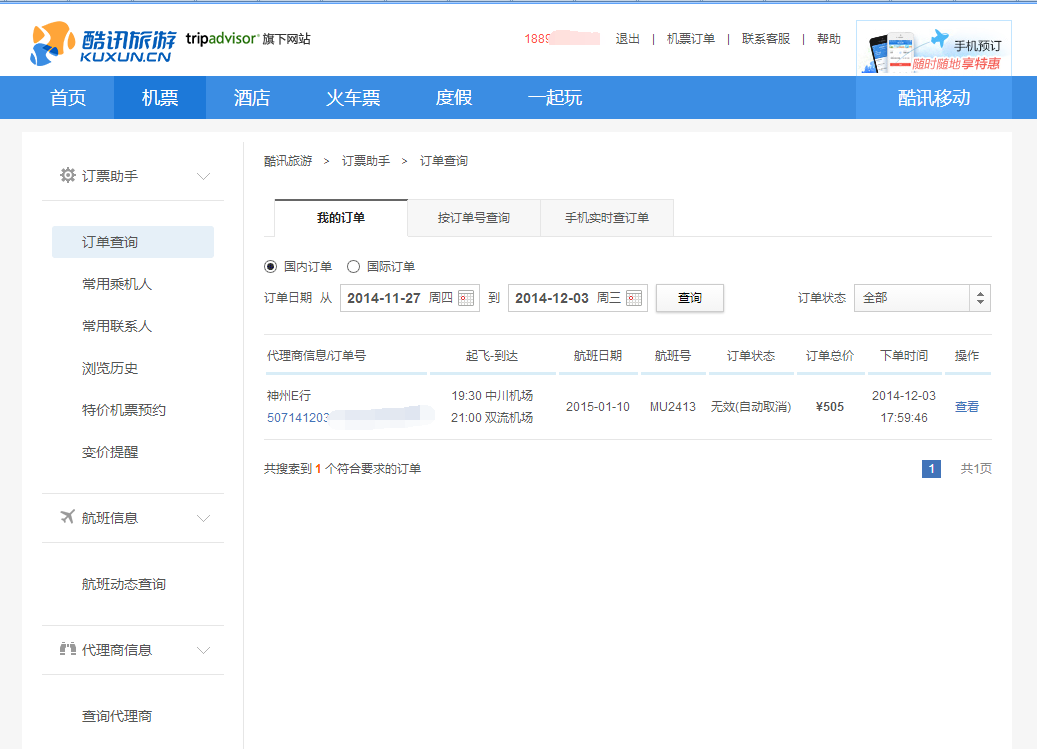Click the start date field 2014-11-27
This screenshot has height=749, width=1037.
pyautogui.click(x=409, y=298)
